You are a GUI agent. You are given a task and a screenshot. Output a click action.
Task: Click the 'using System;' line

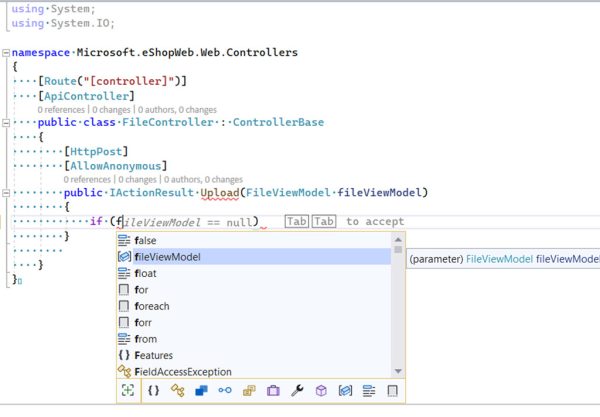click(x=53, y=9)
